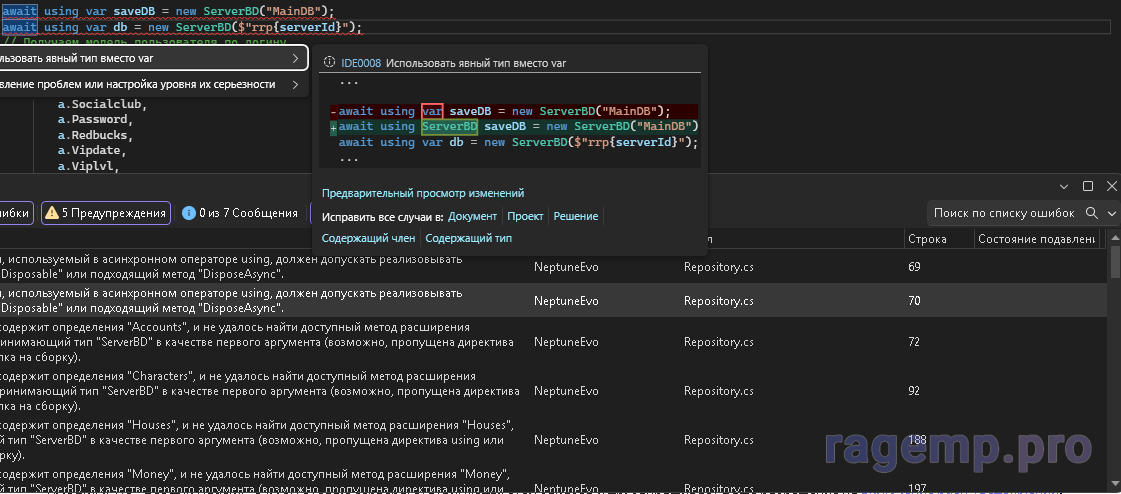Click the info circle icon beside IDE0008
Viewport: 1121px width, 494px height.
(329, 62)
